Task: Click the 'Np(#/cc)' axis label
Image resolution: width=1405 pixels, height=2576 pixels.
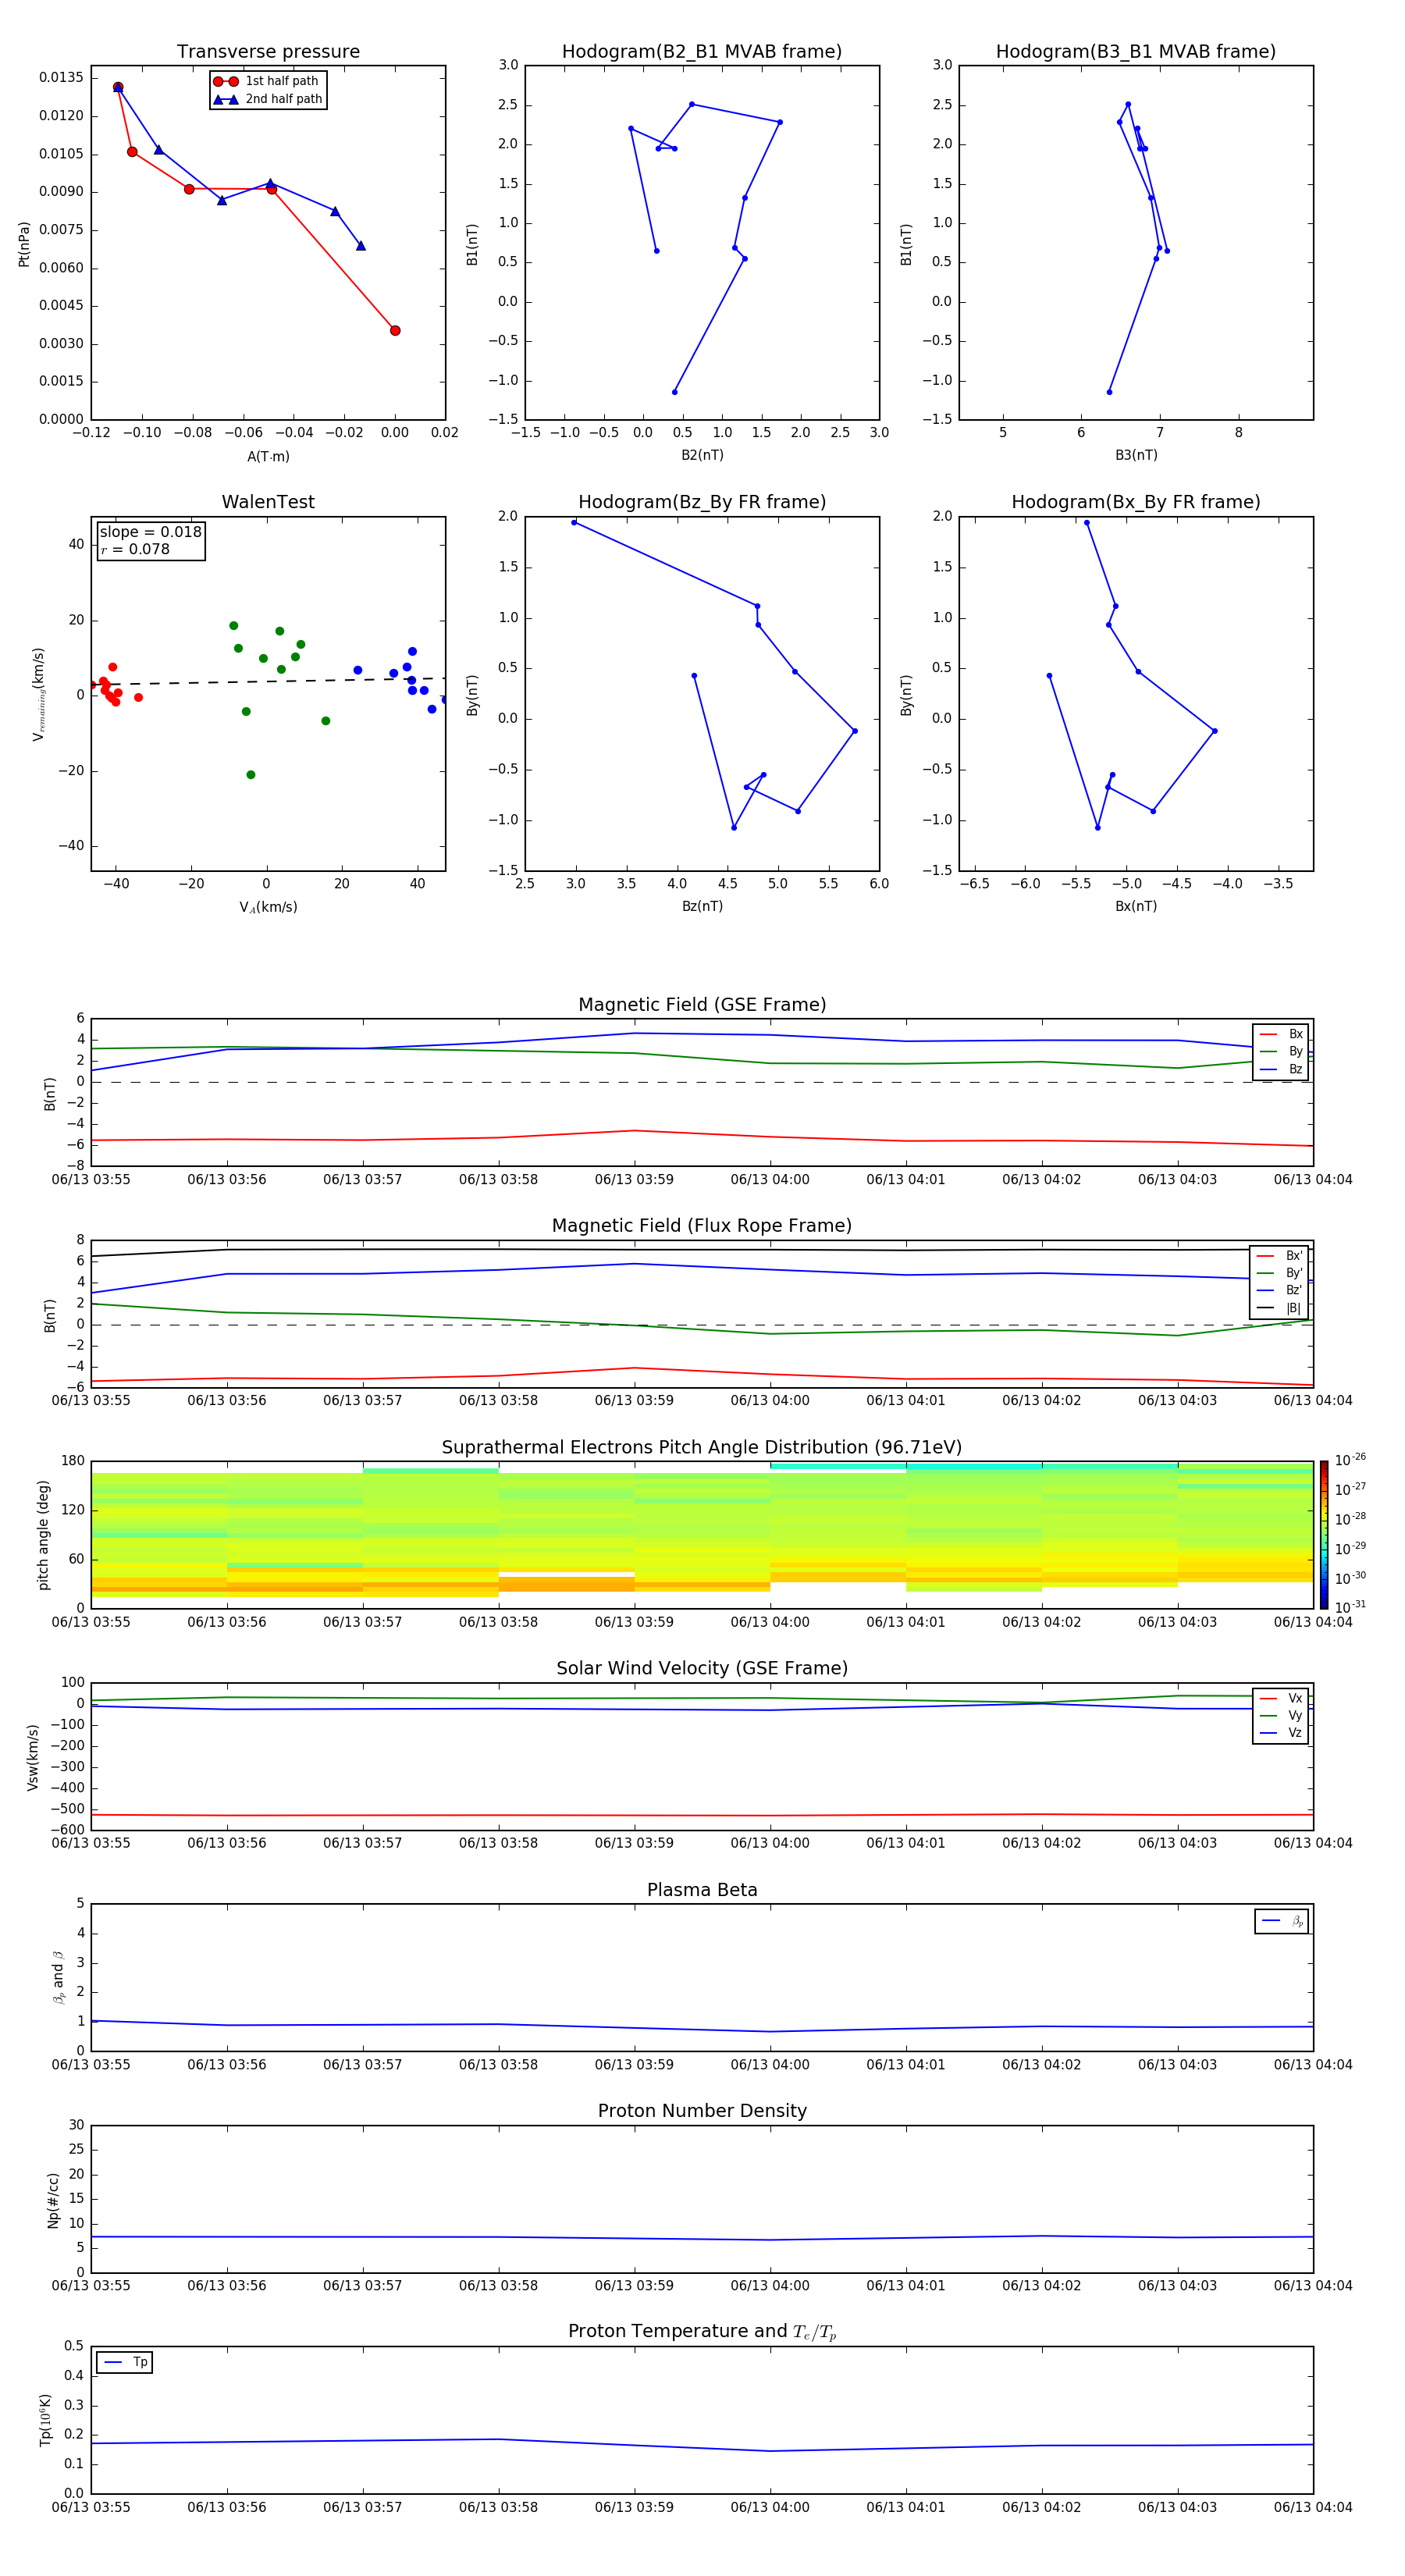Action: tap(53, 2199)
